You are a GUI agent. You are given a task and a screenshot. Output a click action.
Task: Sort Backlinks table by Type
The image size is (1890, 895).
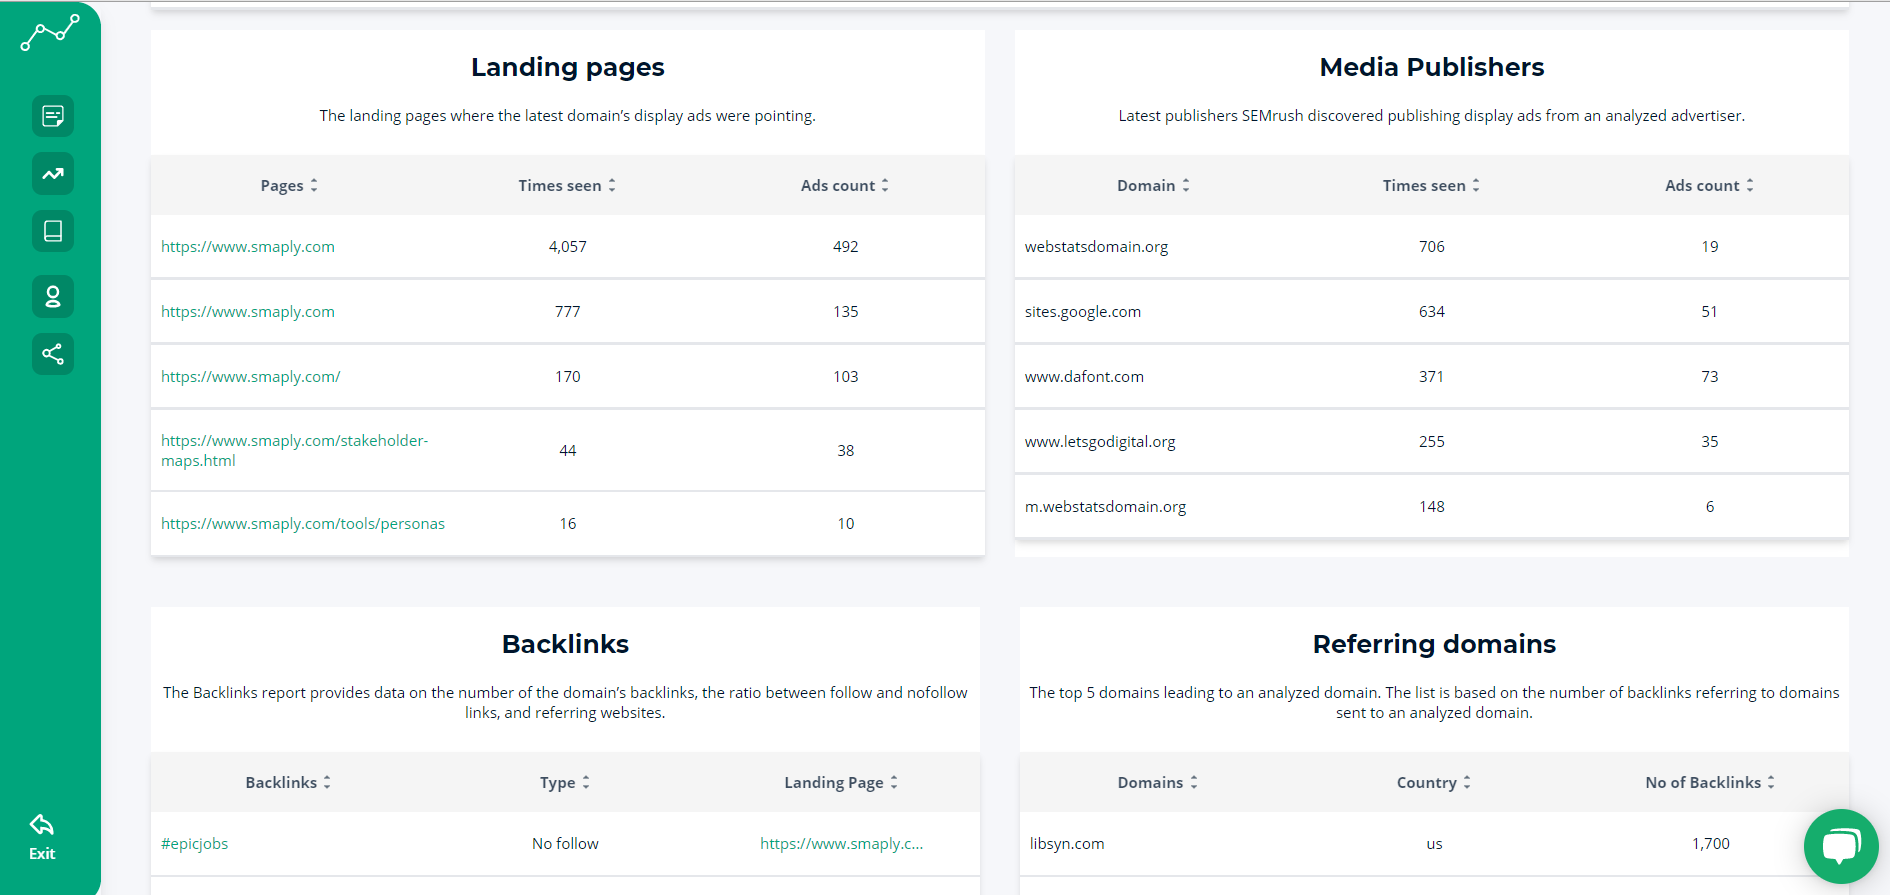(x=565, y=783)
